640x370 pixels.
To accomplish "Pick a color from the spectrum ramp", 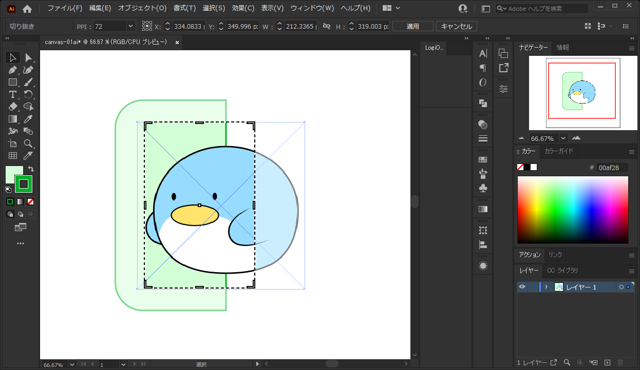I will (573, 210).
